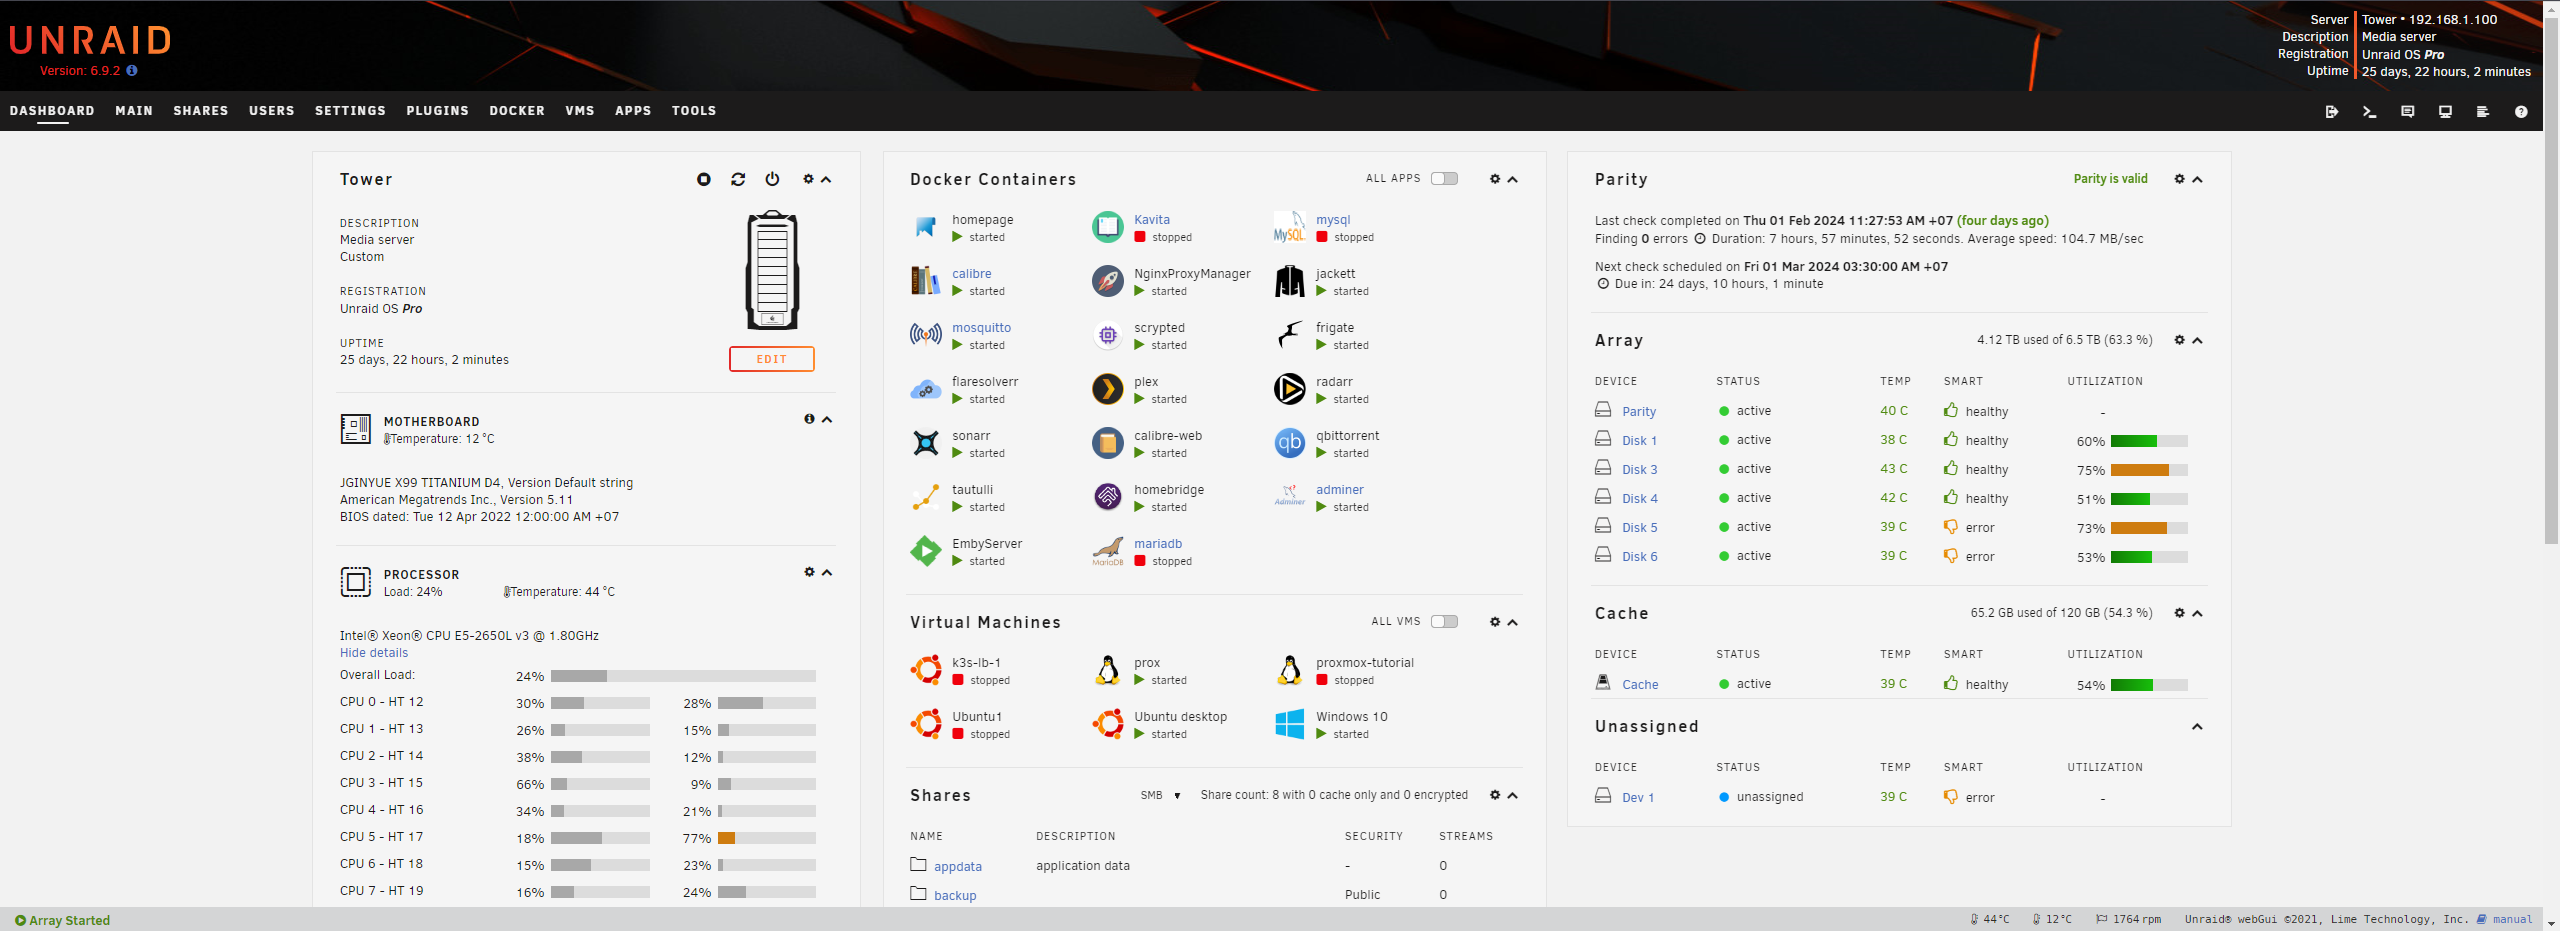The image size is (2560, 931).
Task: Click the Unraid version info icon
Action: coord(132,71)
